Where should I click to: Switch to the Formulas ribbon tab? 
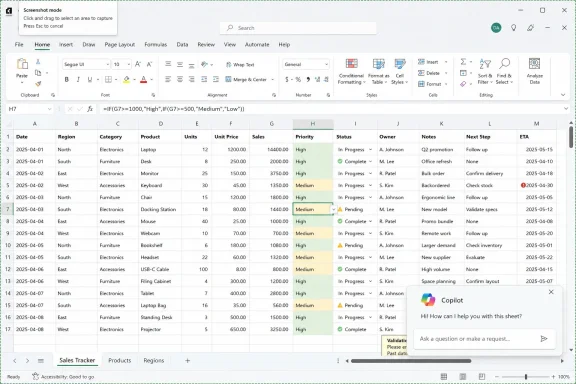pos(156,44)
